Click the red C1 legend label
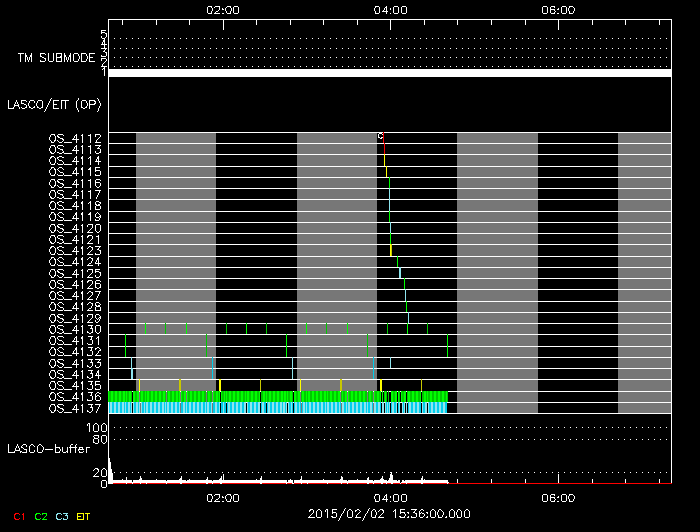The image size is (700, 532). pos(19,515)
